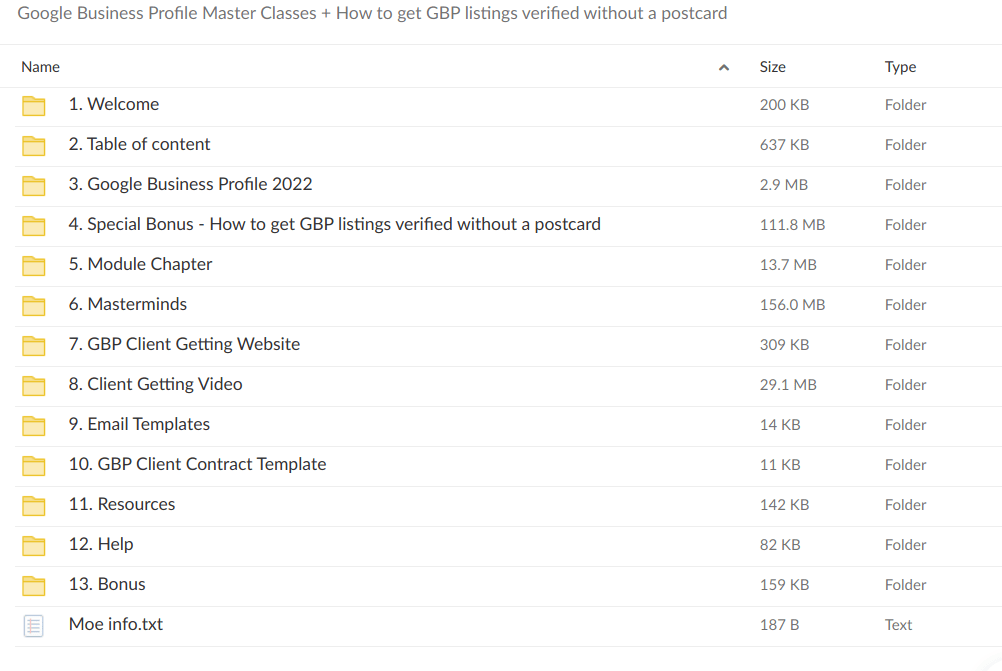Click the folder icon beside 12. Help
This screenshot has height=671, width=1002.
(34, 545)
